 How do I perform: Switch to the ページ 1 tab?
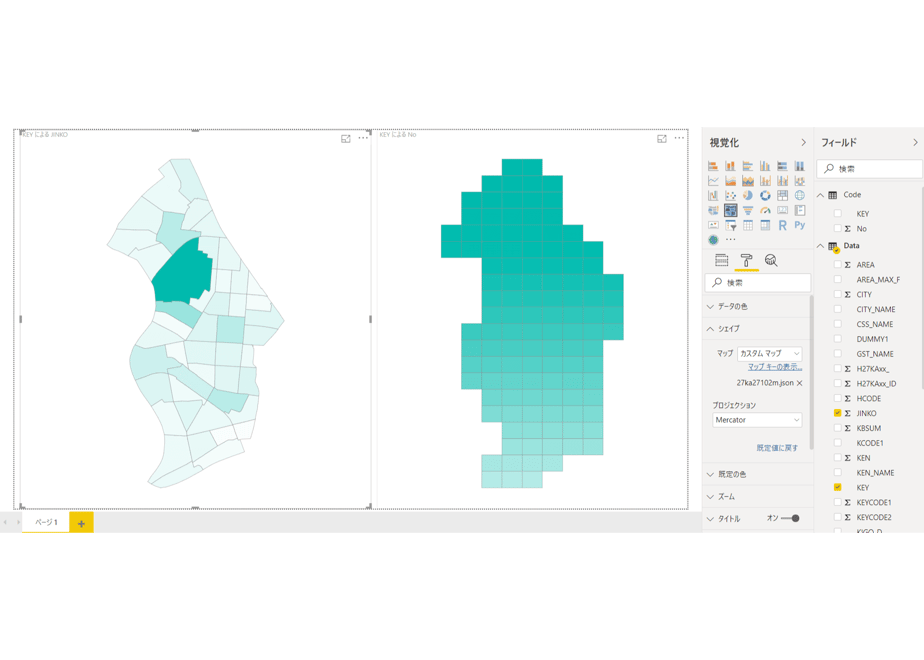coord(46,522)
